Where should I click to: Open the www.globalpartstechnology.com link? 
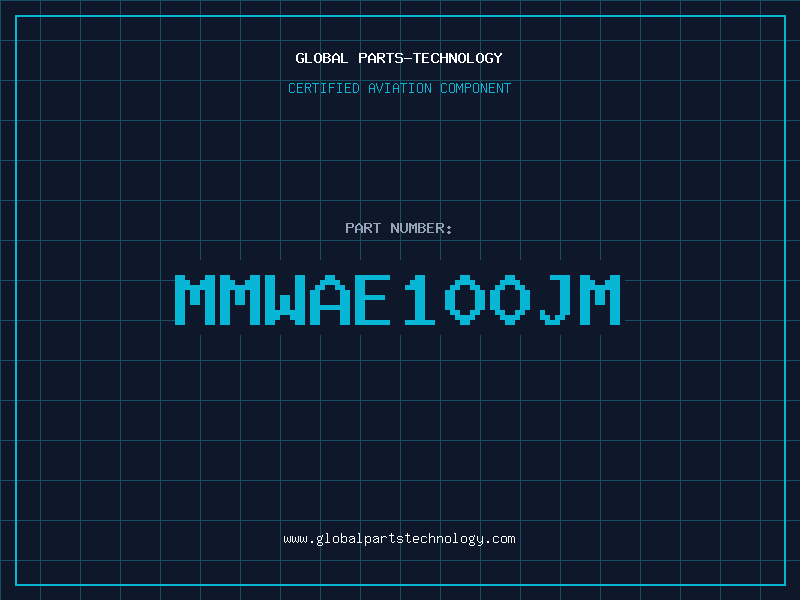point(399,539)
